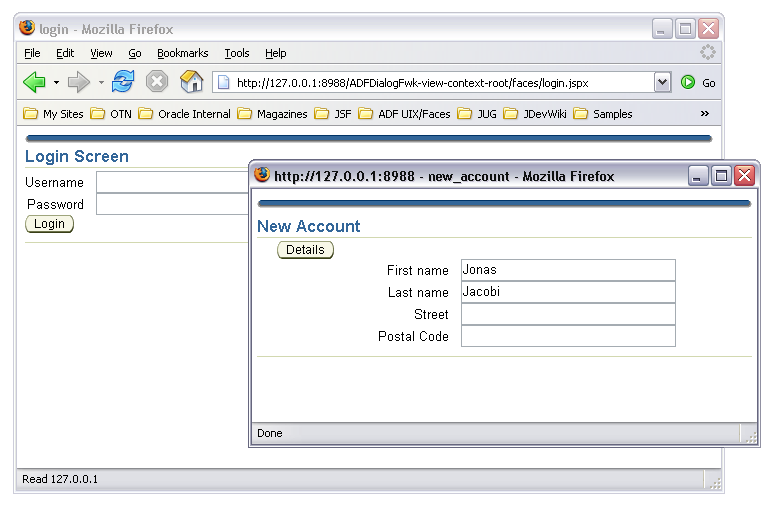Open the Tools menu
Viewport: 772px width, 508px height.
[x=237, y=53]
